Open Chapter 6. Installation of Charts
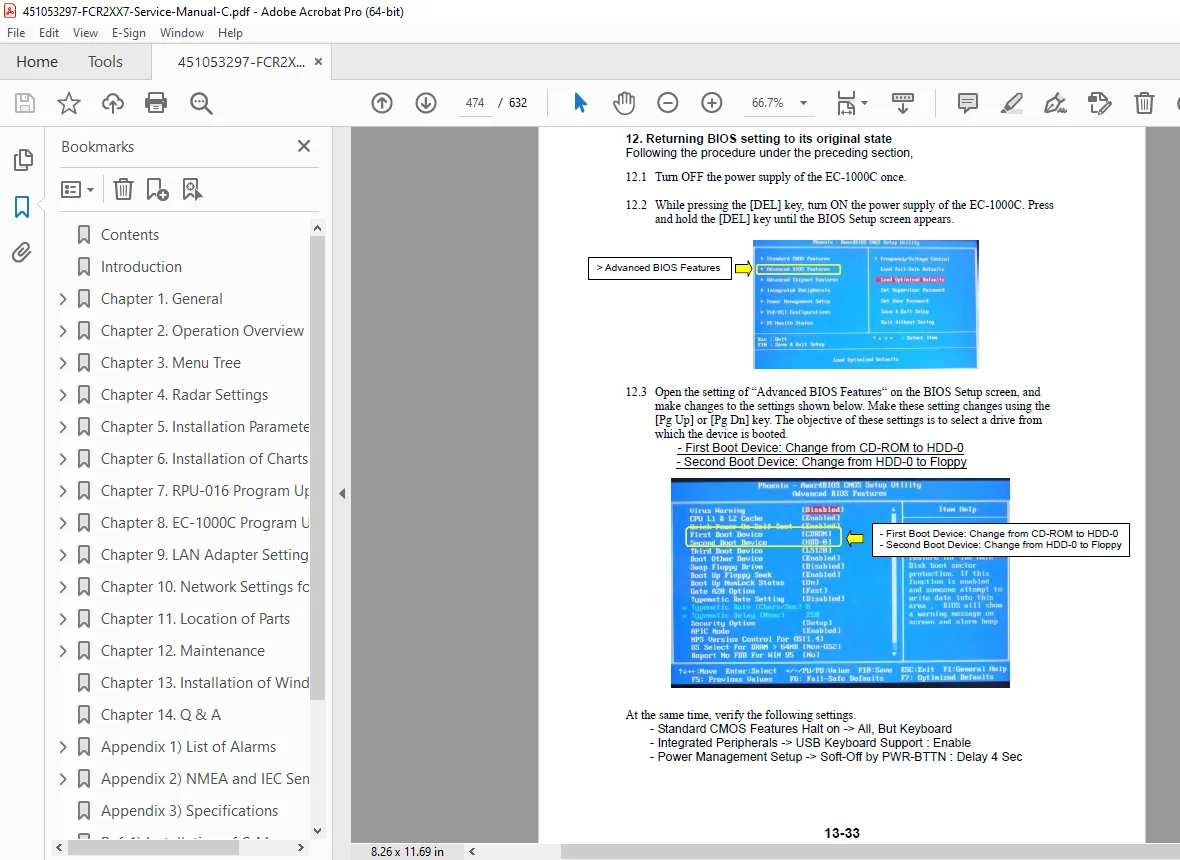 (205, 459)
